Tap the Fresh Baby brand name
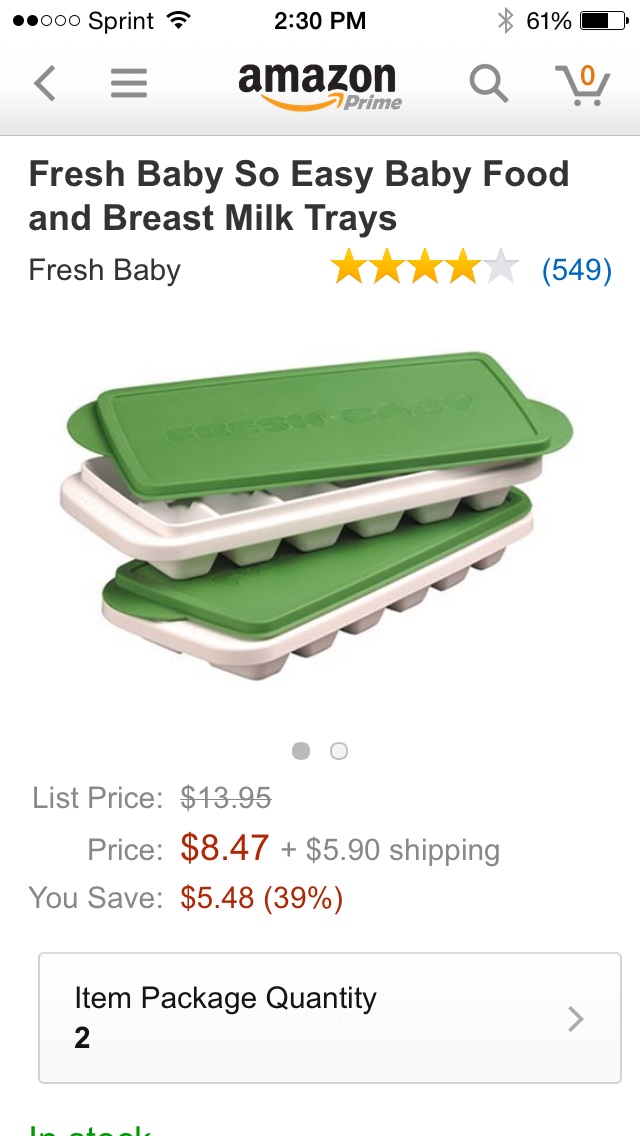 (104, 270)
